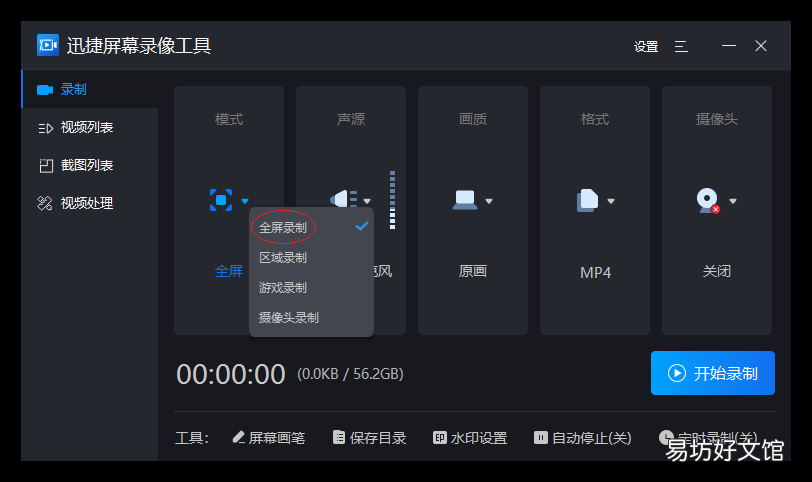Click the speaker icon under 声源
The image size is (812, 482).
point(343,200)
